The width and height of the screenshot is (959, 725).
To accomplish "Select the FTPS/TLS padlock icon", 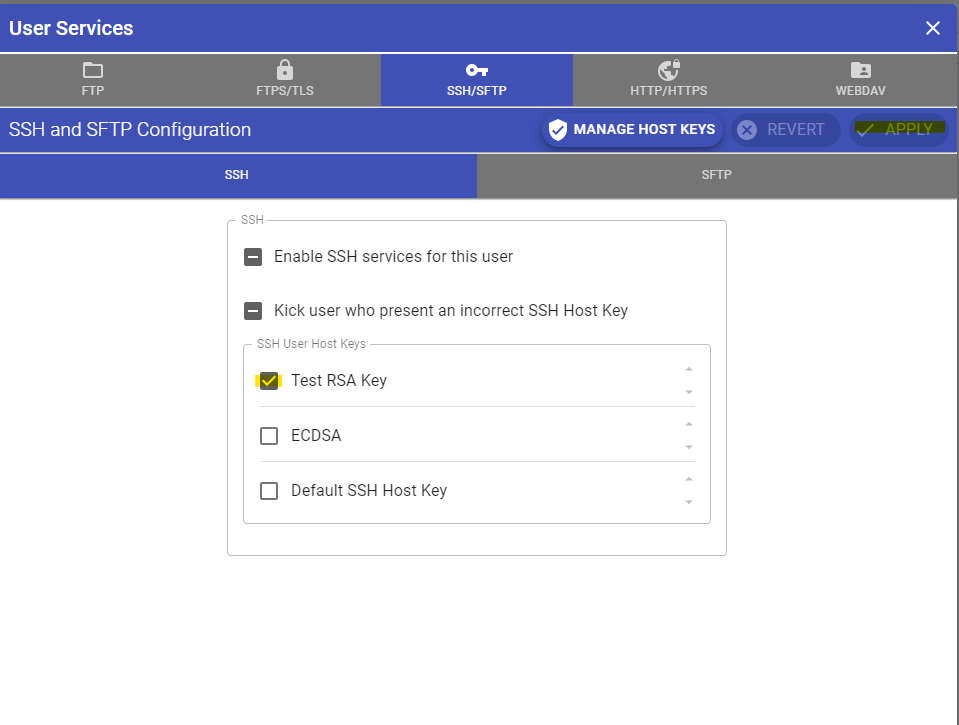I will click(284, 70).
